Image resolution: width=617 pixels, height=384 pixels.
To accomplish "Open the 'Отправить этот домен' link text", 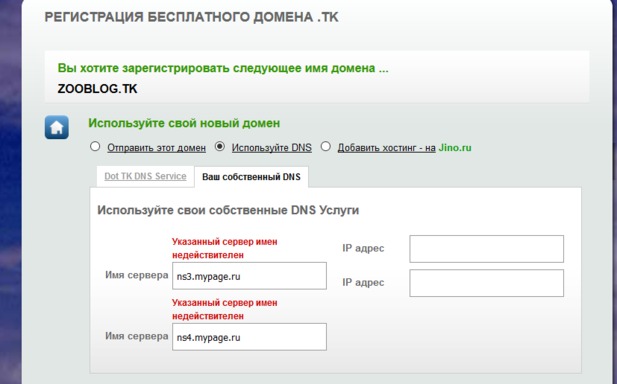I will click(156, 148).
